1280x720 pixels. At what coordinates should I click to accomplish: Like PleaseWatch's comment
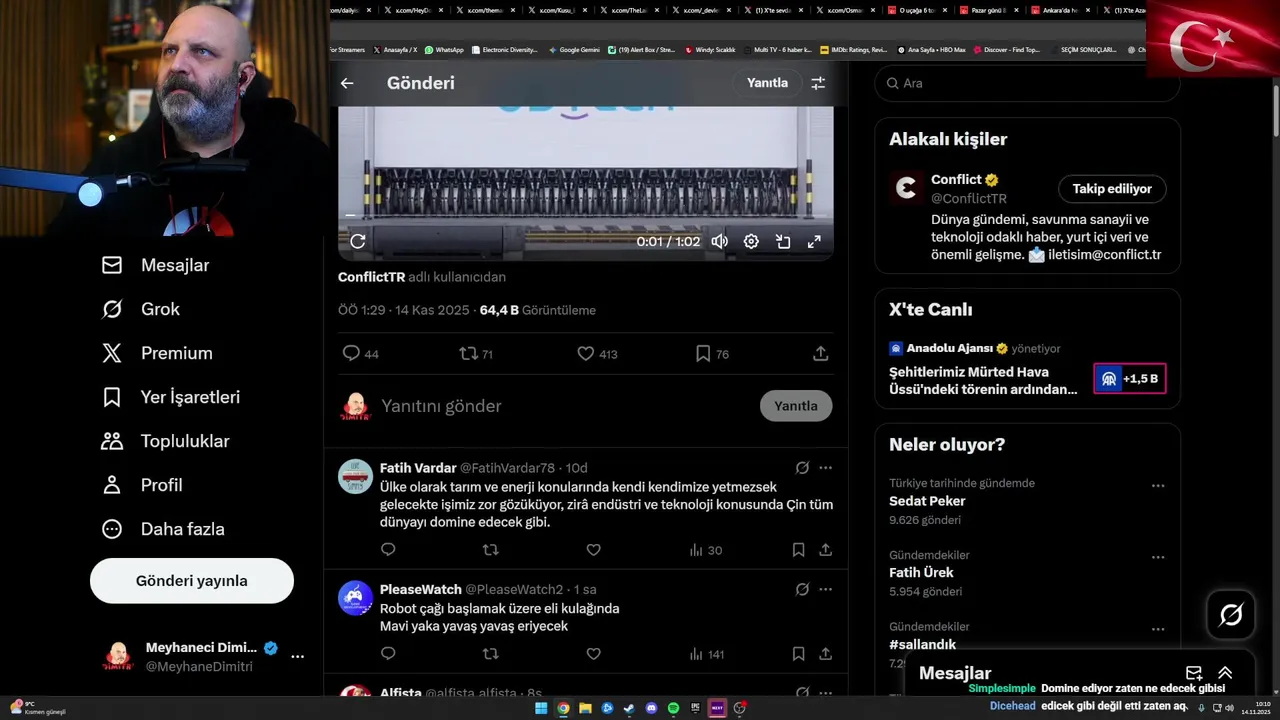pyautogui.click(x=593, y=654)
